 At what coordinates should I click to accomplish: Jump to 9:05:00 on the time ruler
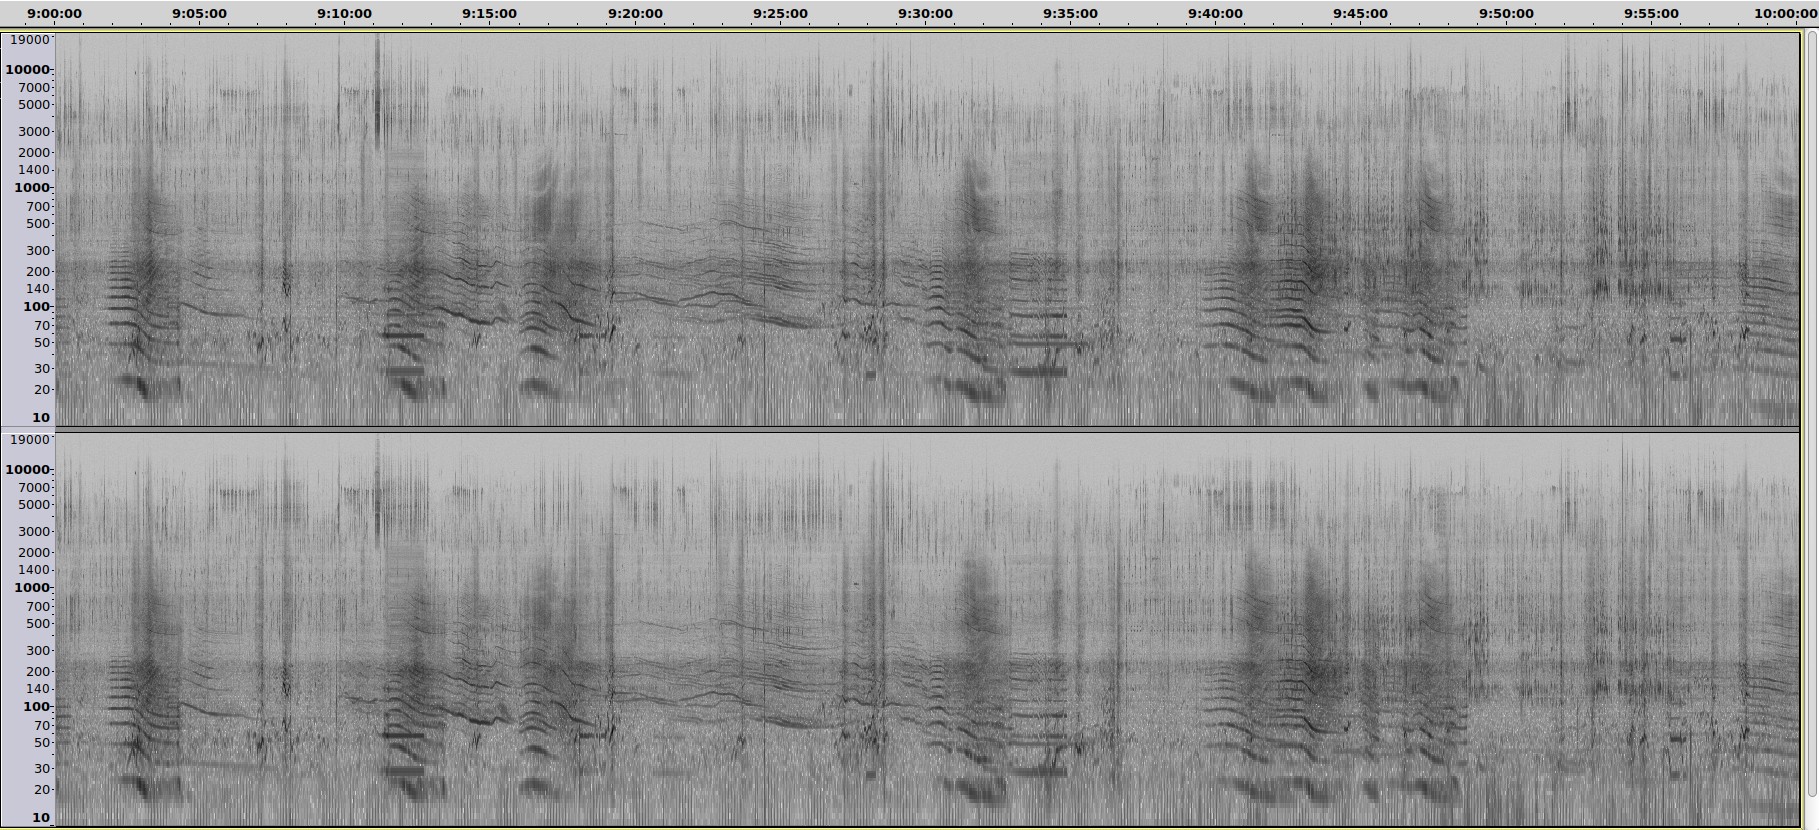(x=200, y=14)
